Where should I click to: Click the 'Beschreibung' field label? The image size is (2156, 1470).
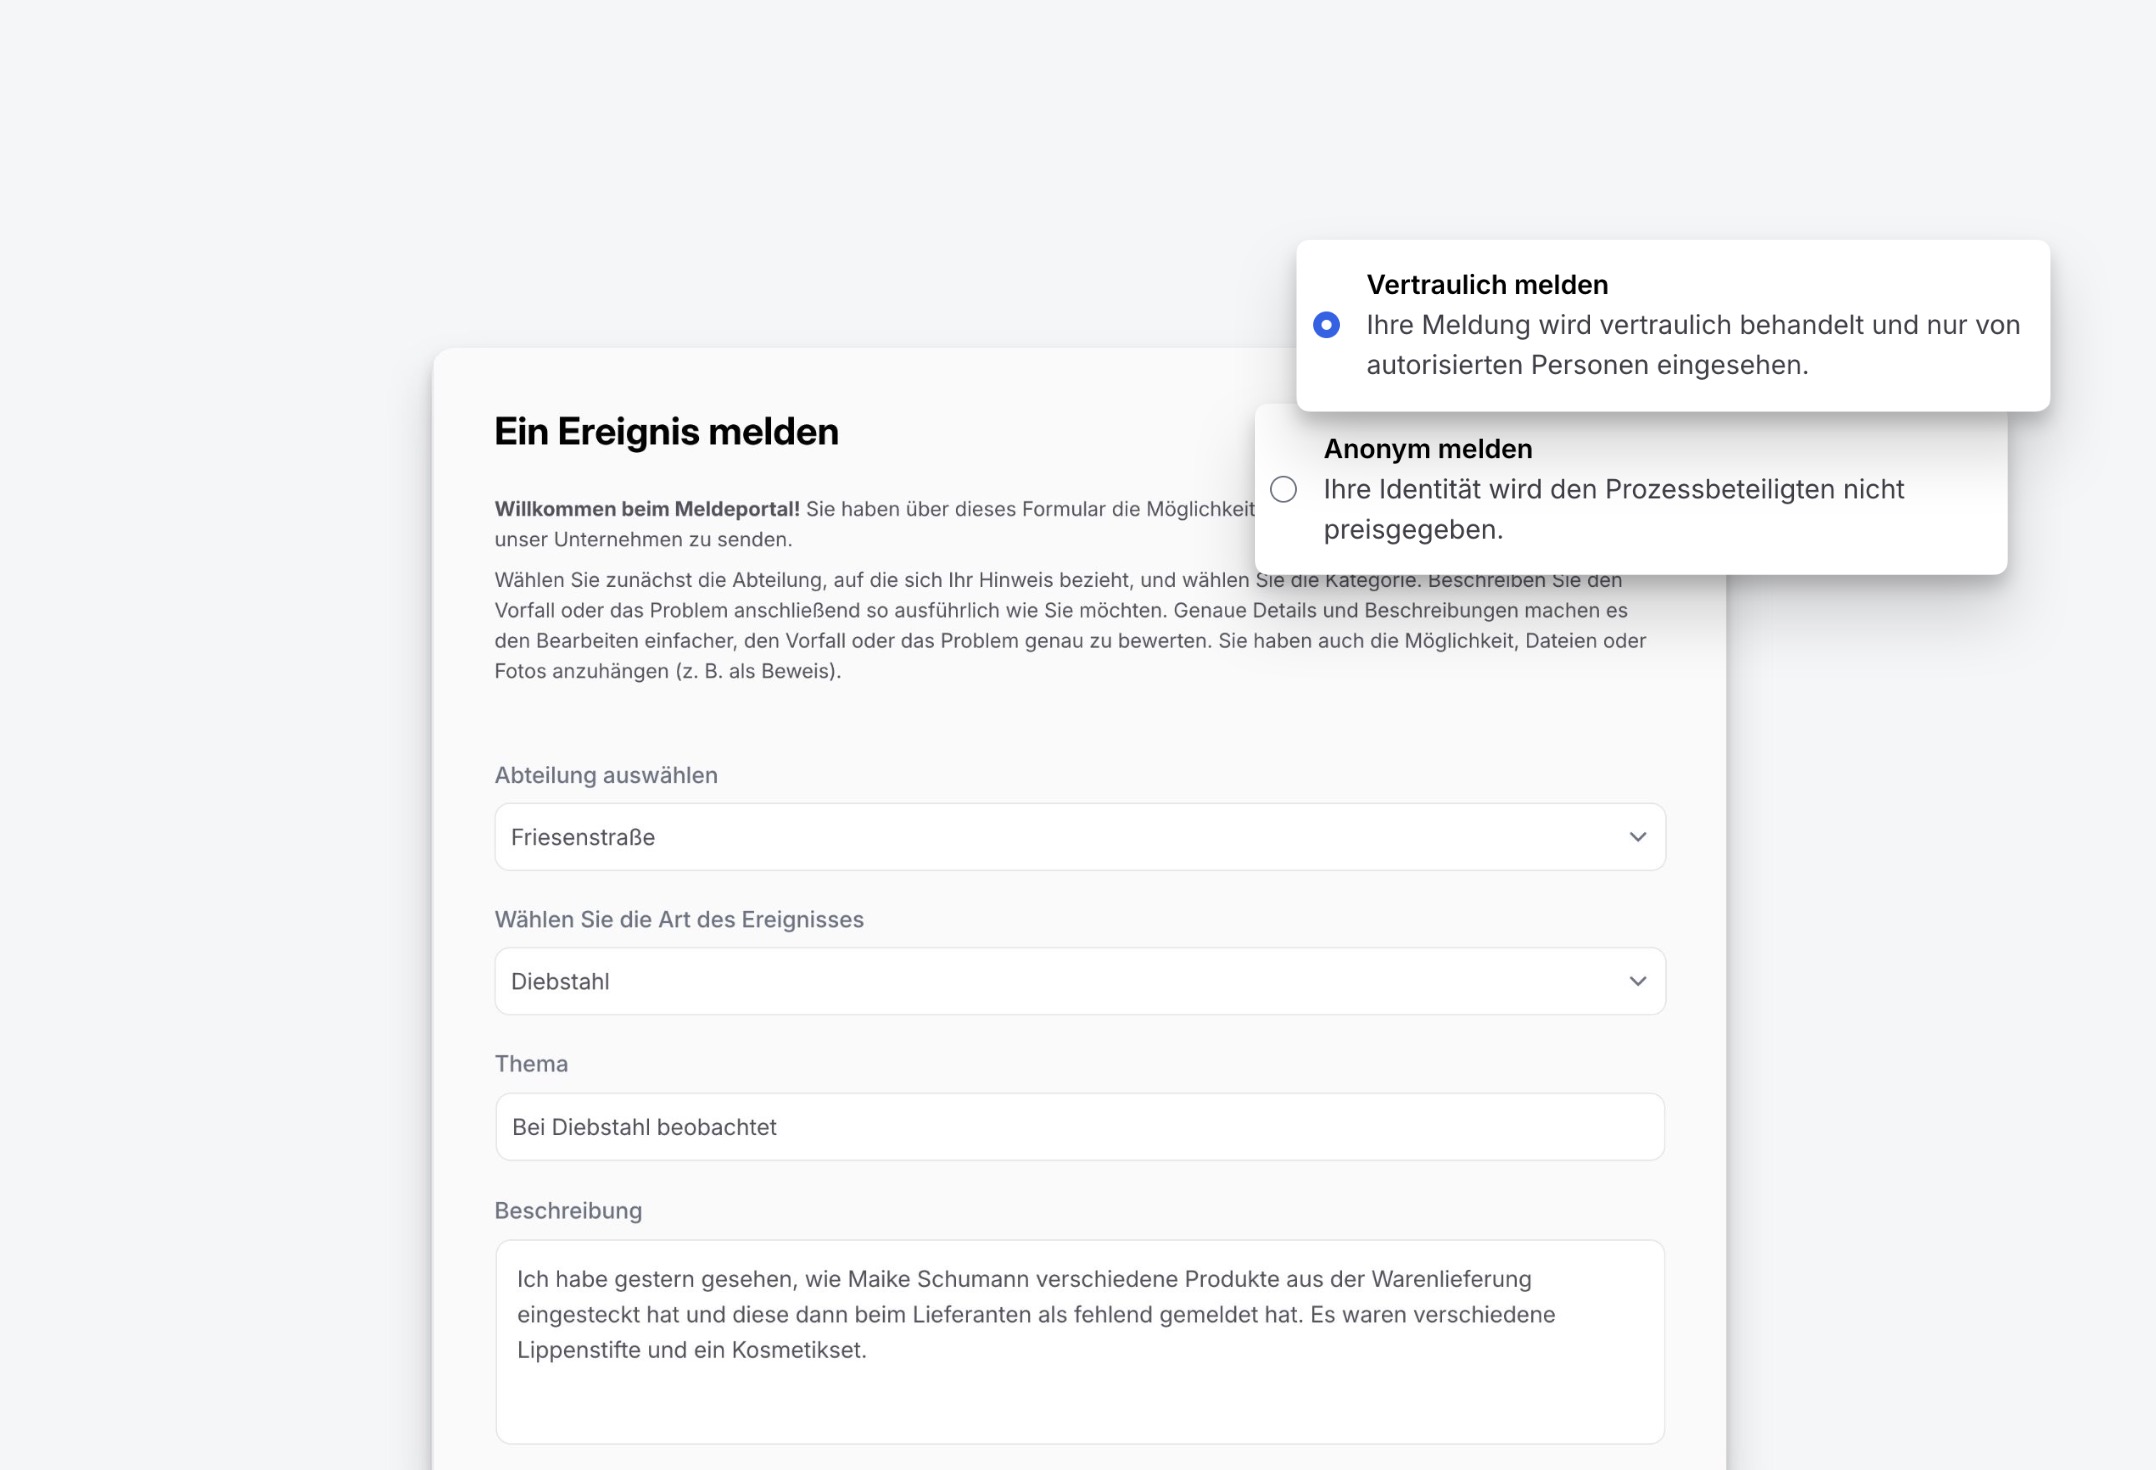coord(567,1210)
